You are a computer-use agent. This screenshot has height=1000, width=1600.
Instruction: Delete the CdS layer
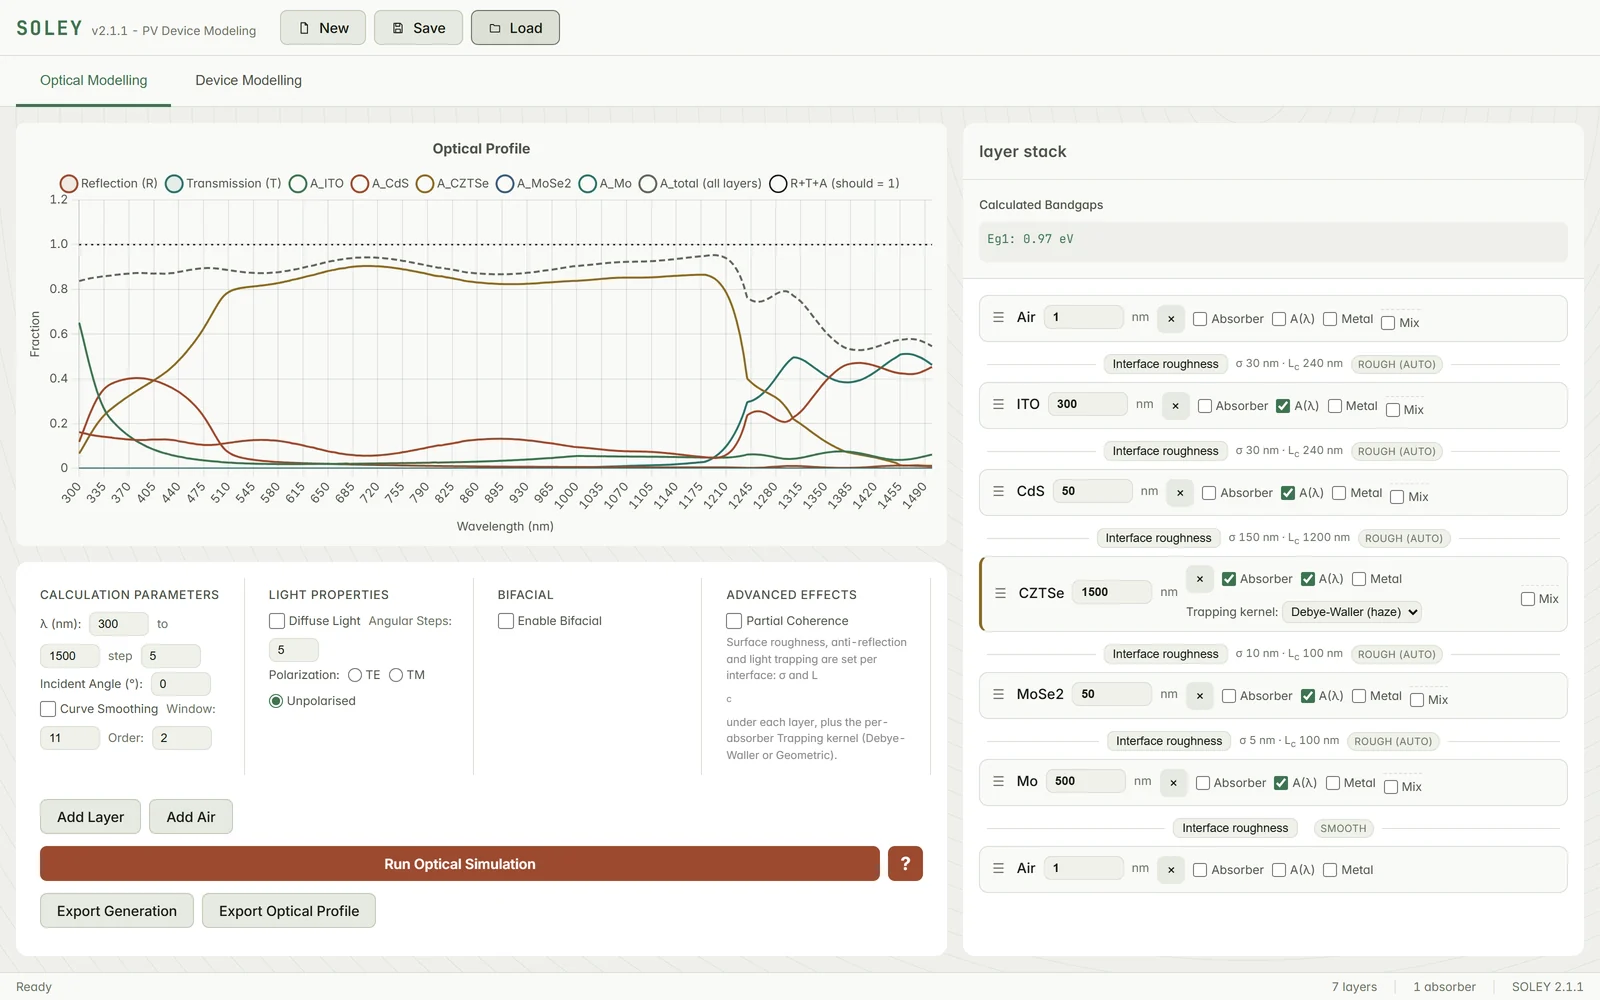(1180, 492)
